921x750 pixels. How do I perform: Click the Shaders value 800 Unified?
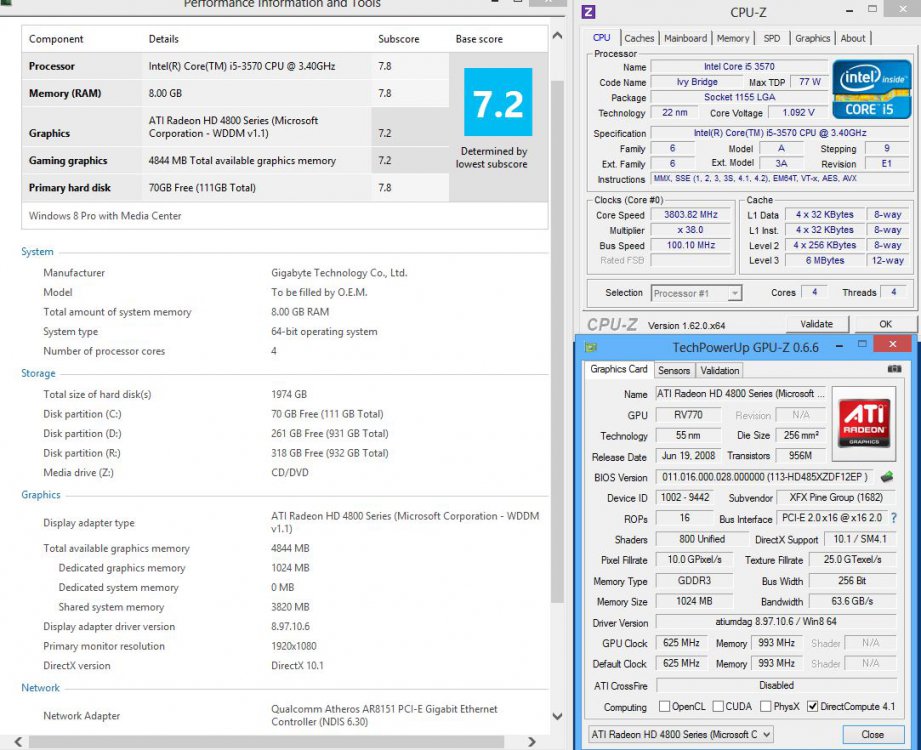(701, 539)
